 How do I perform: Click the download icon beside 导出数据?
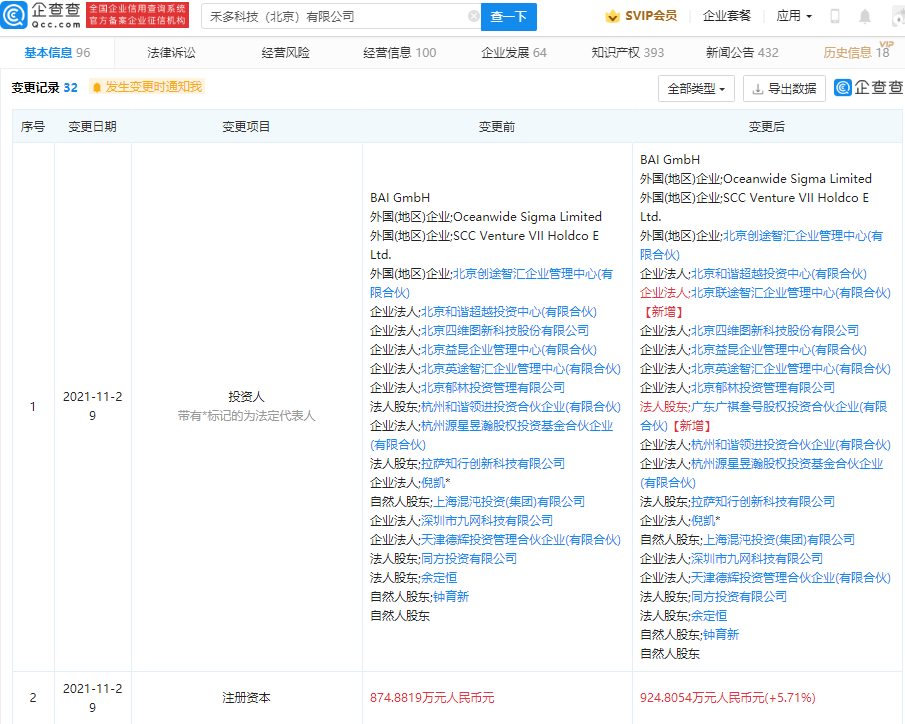coord(758,89)
